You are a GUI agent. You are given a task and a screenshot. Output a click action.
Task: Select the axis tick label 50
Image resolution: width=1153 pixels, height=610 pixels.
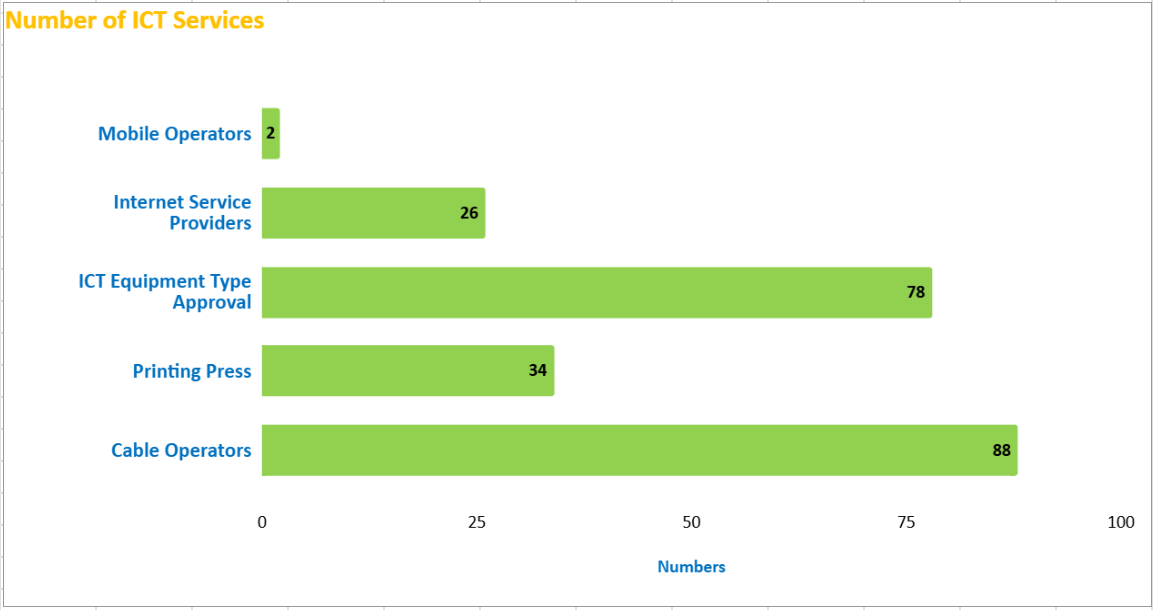[691, 522]
